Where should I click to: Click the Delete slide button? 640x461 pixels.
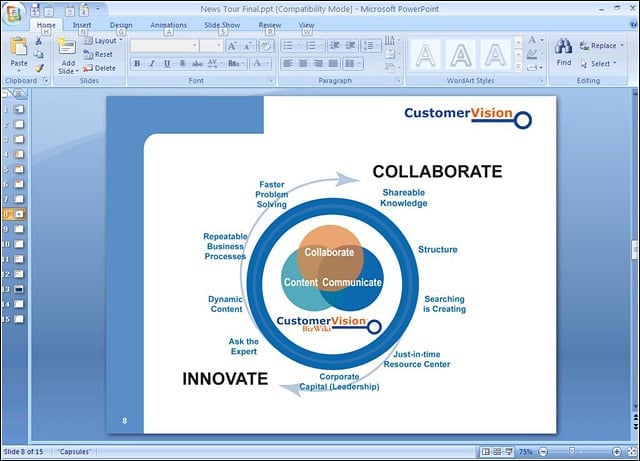tap(99, 68)
